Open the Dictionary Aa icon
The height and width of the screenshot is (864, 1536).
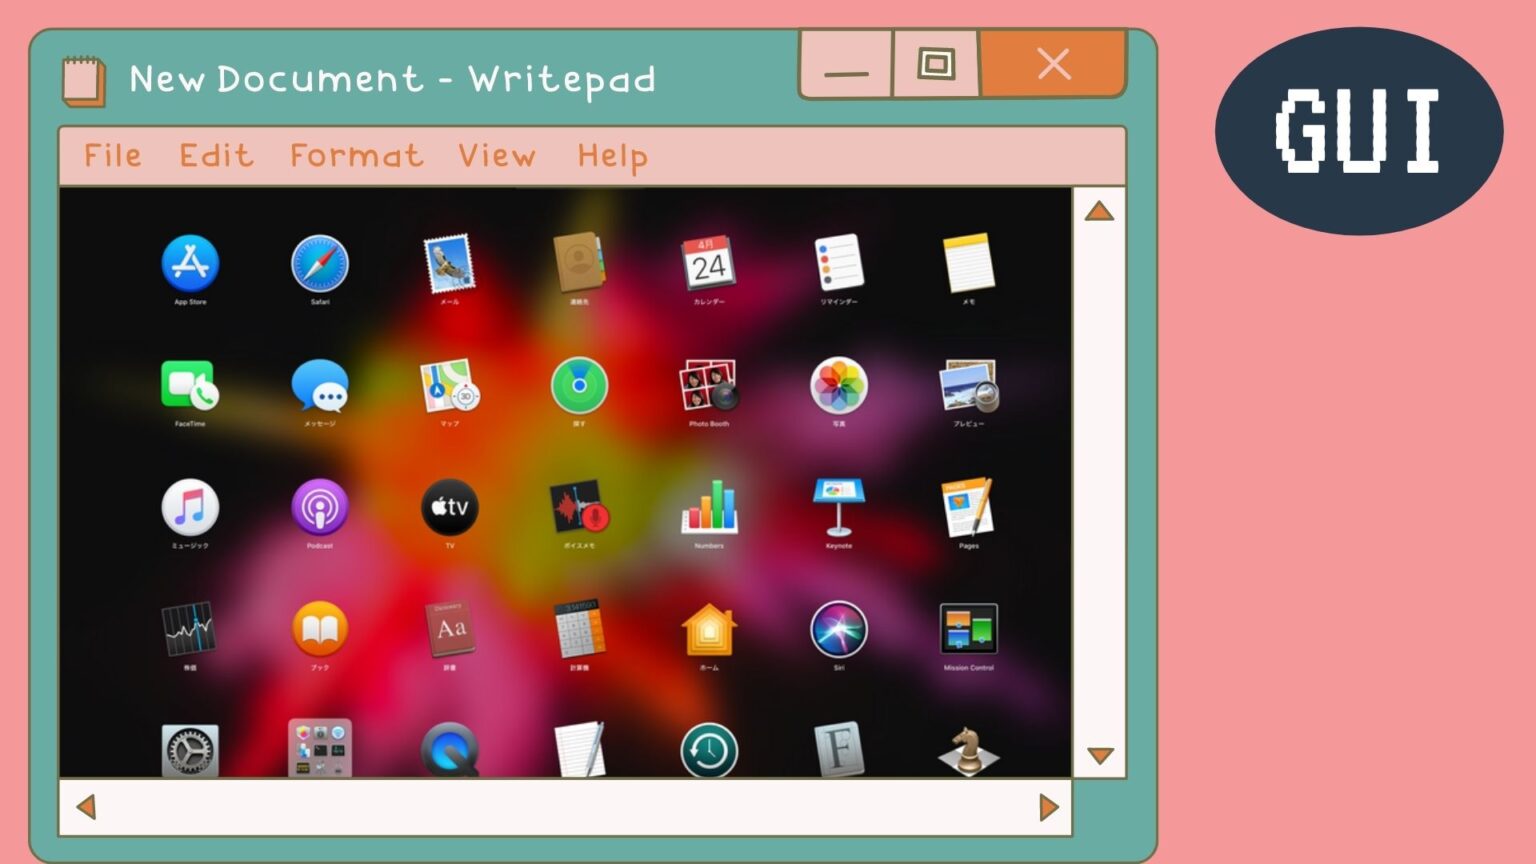tap(449, 629)
